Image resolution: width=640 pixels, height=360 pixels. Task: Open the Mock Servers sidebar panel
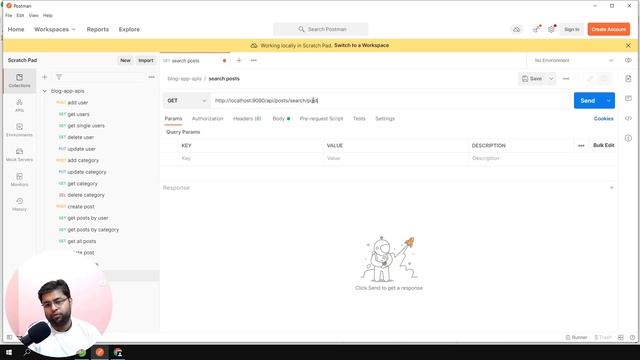coord(19,155)
